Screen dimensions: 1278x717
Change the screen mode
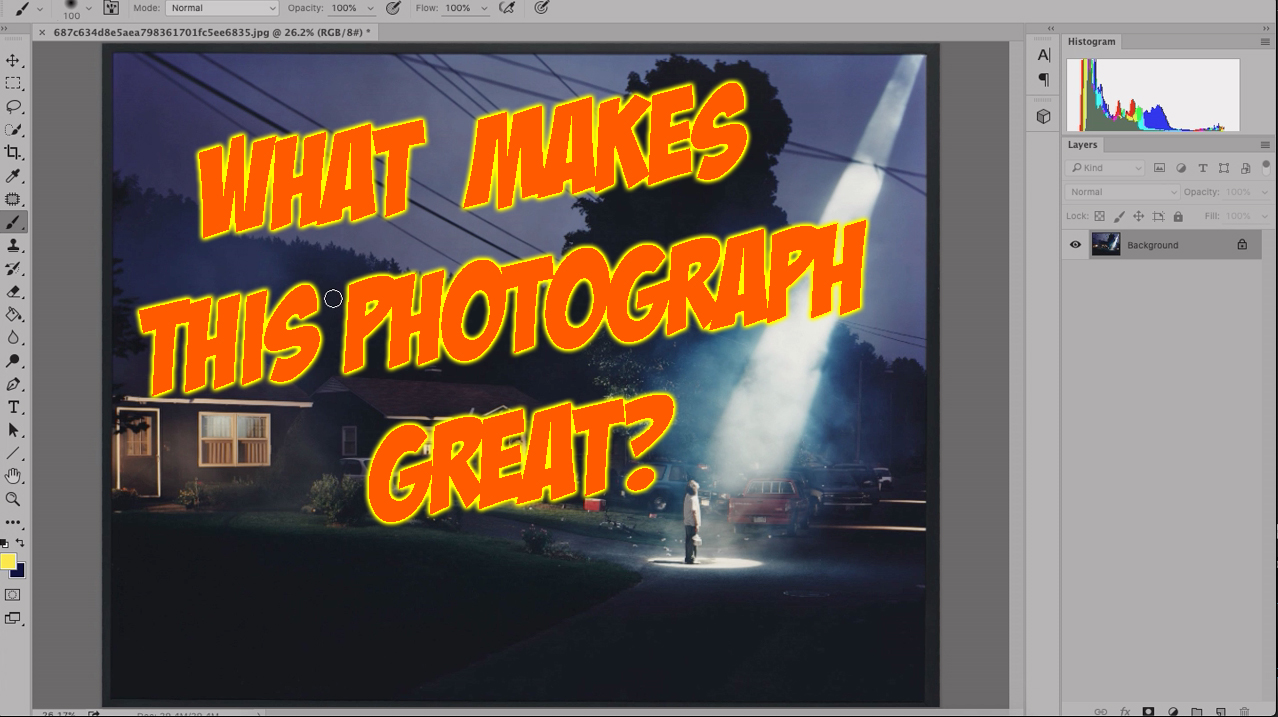(13, 619)
